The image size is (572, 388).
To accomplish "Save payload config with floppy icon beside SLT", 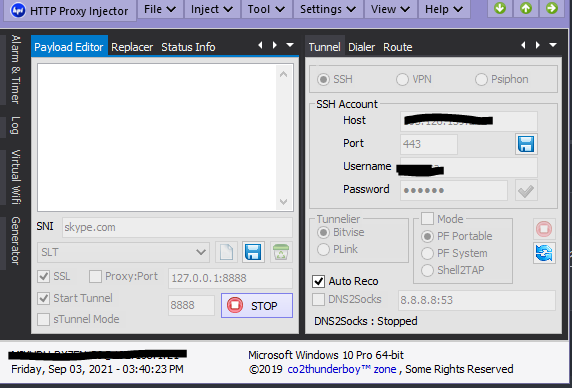I will pos(254,252).
